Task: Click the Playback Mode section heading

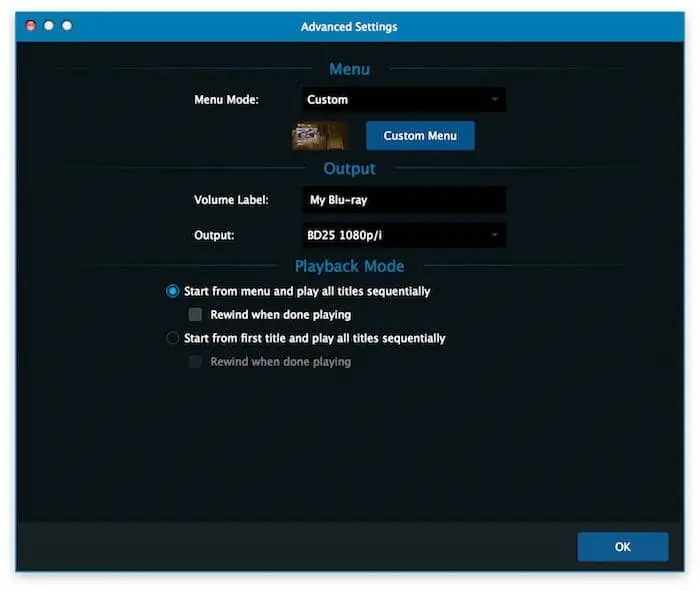Action: [x=349, y=266]
